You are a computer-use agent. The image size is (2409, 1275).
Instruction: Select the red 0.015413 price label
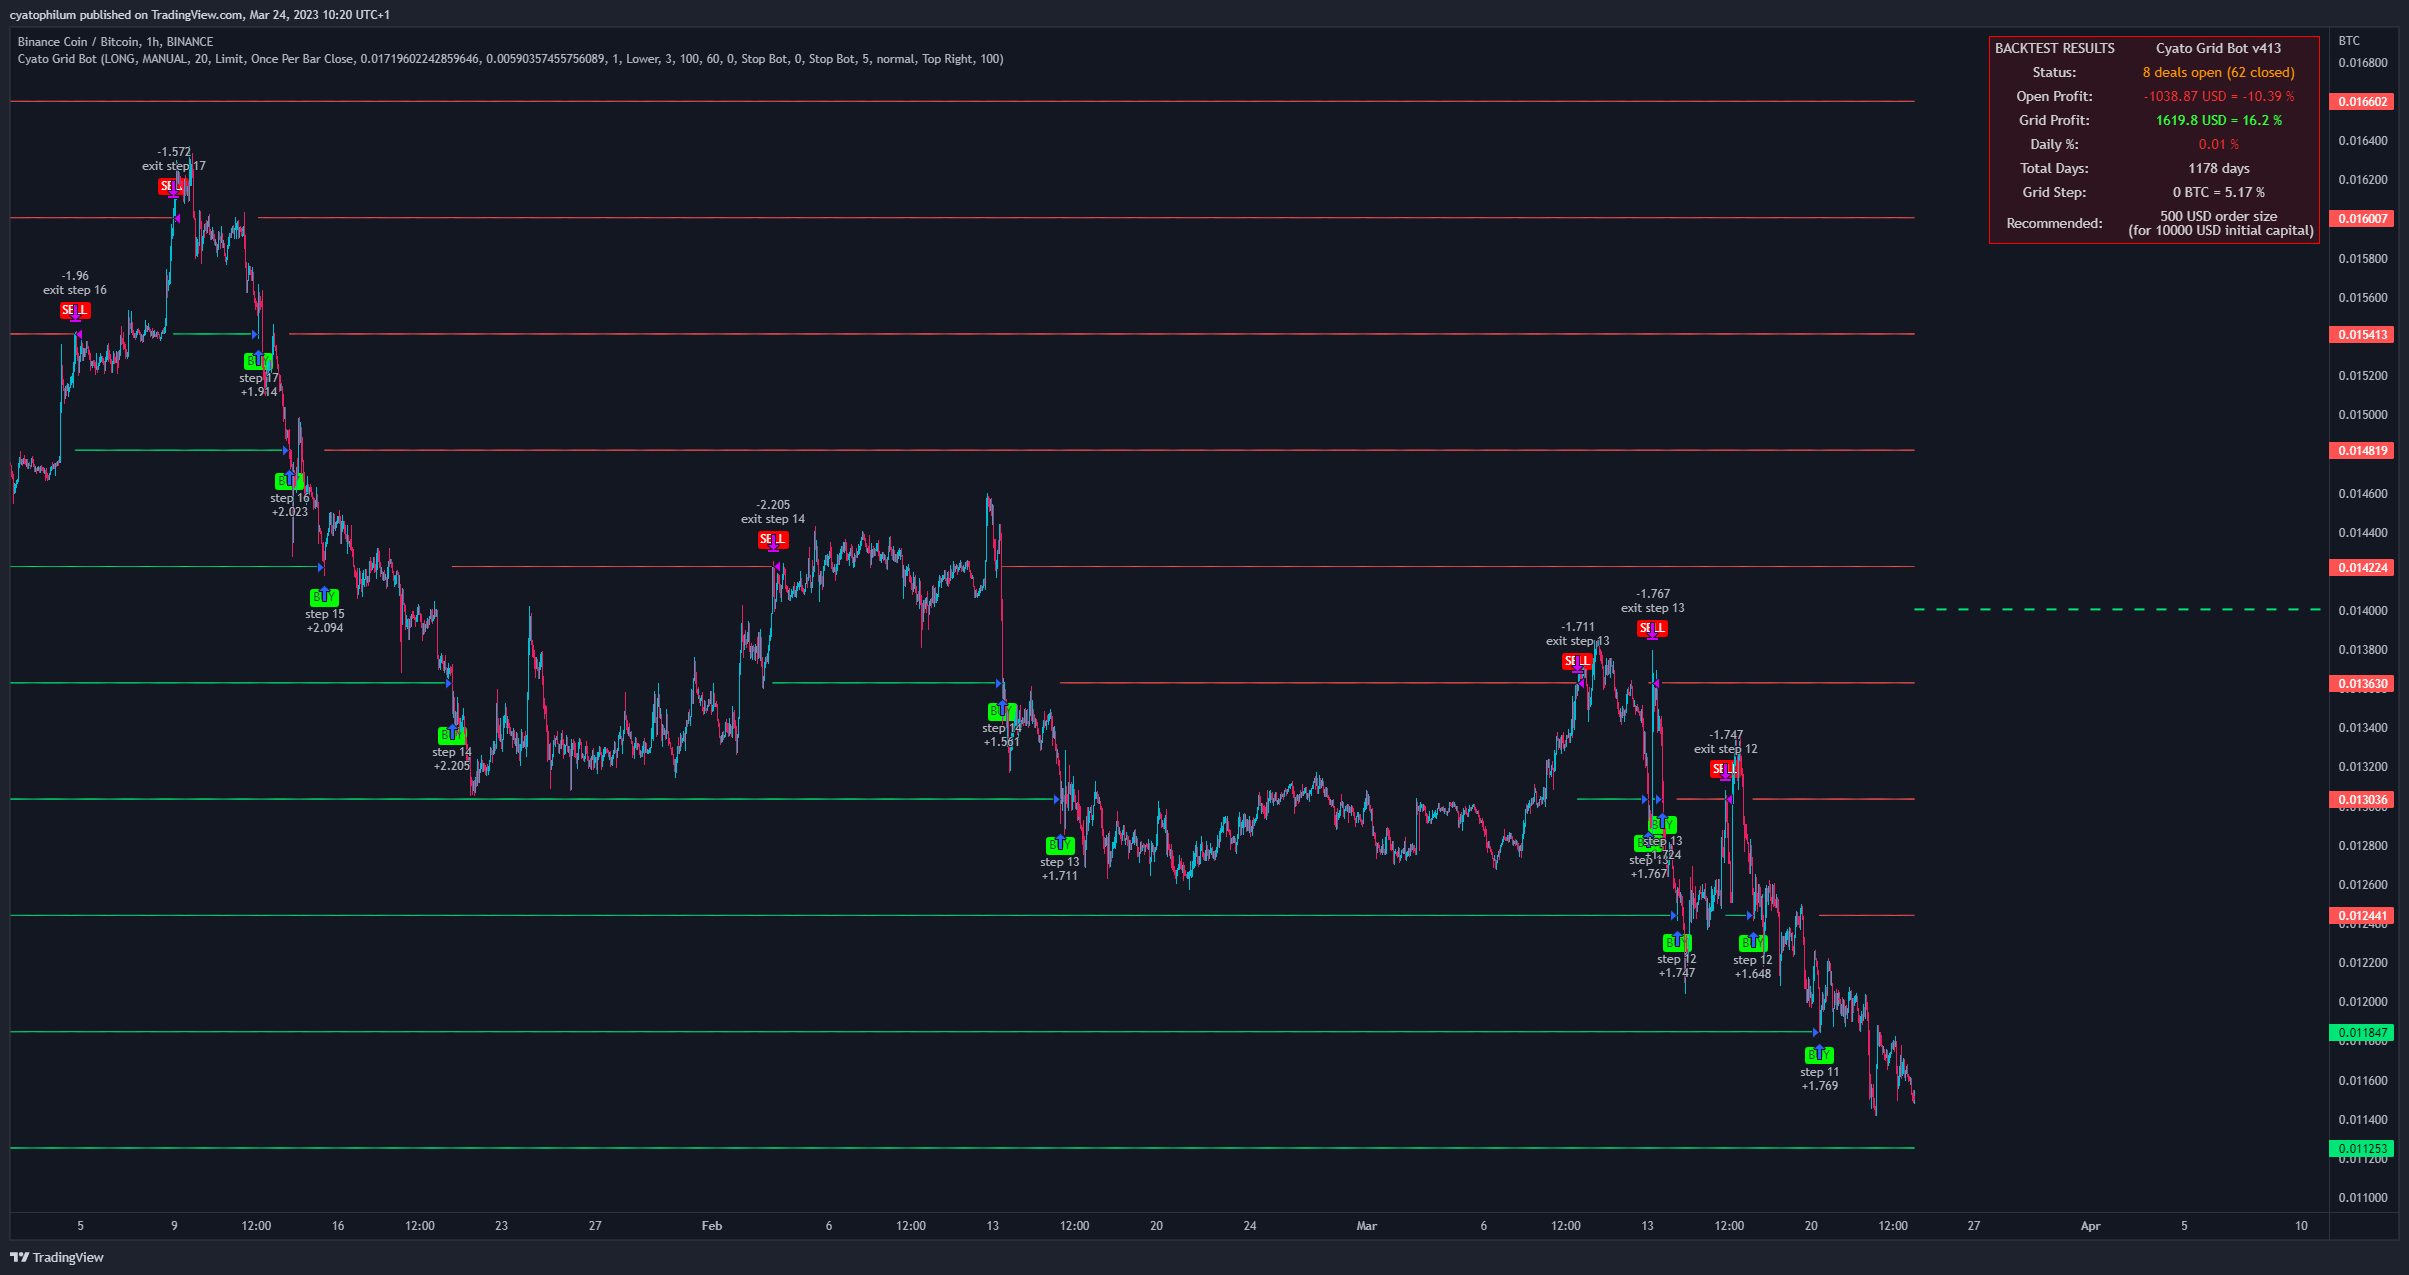click(x=2362, y=335)
